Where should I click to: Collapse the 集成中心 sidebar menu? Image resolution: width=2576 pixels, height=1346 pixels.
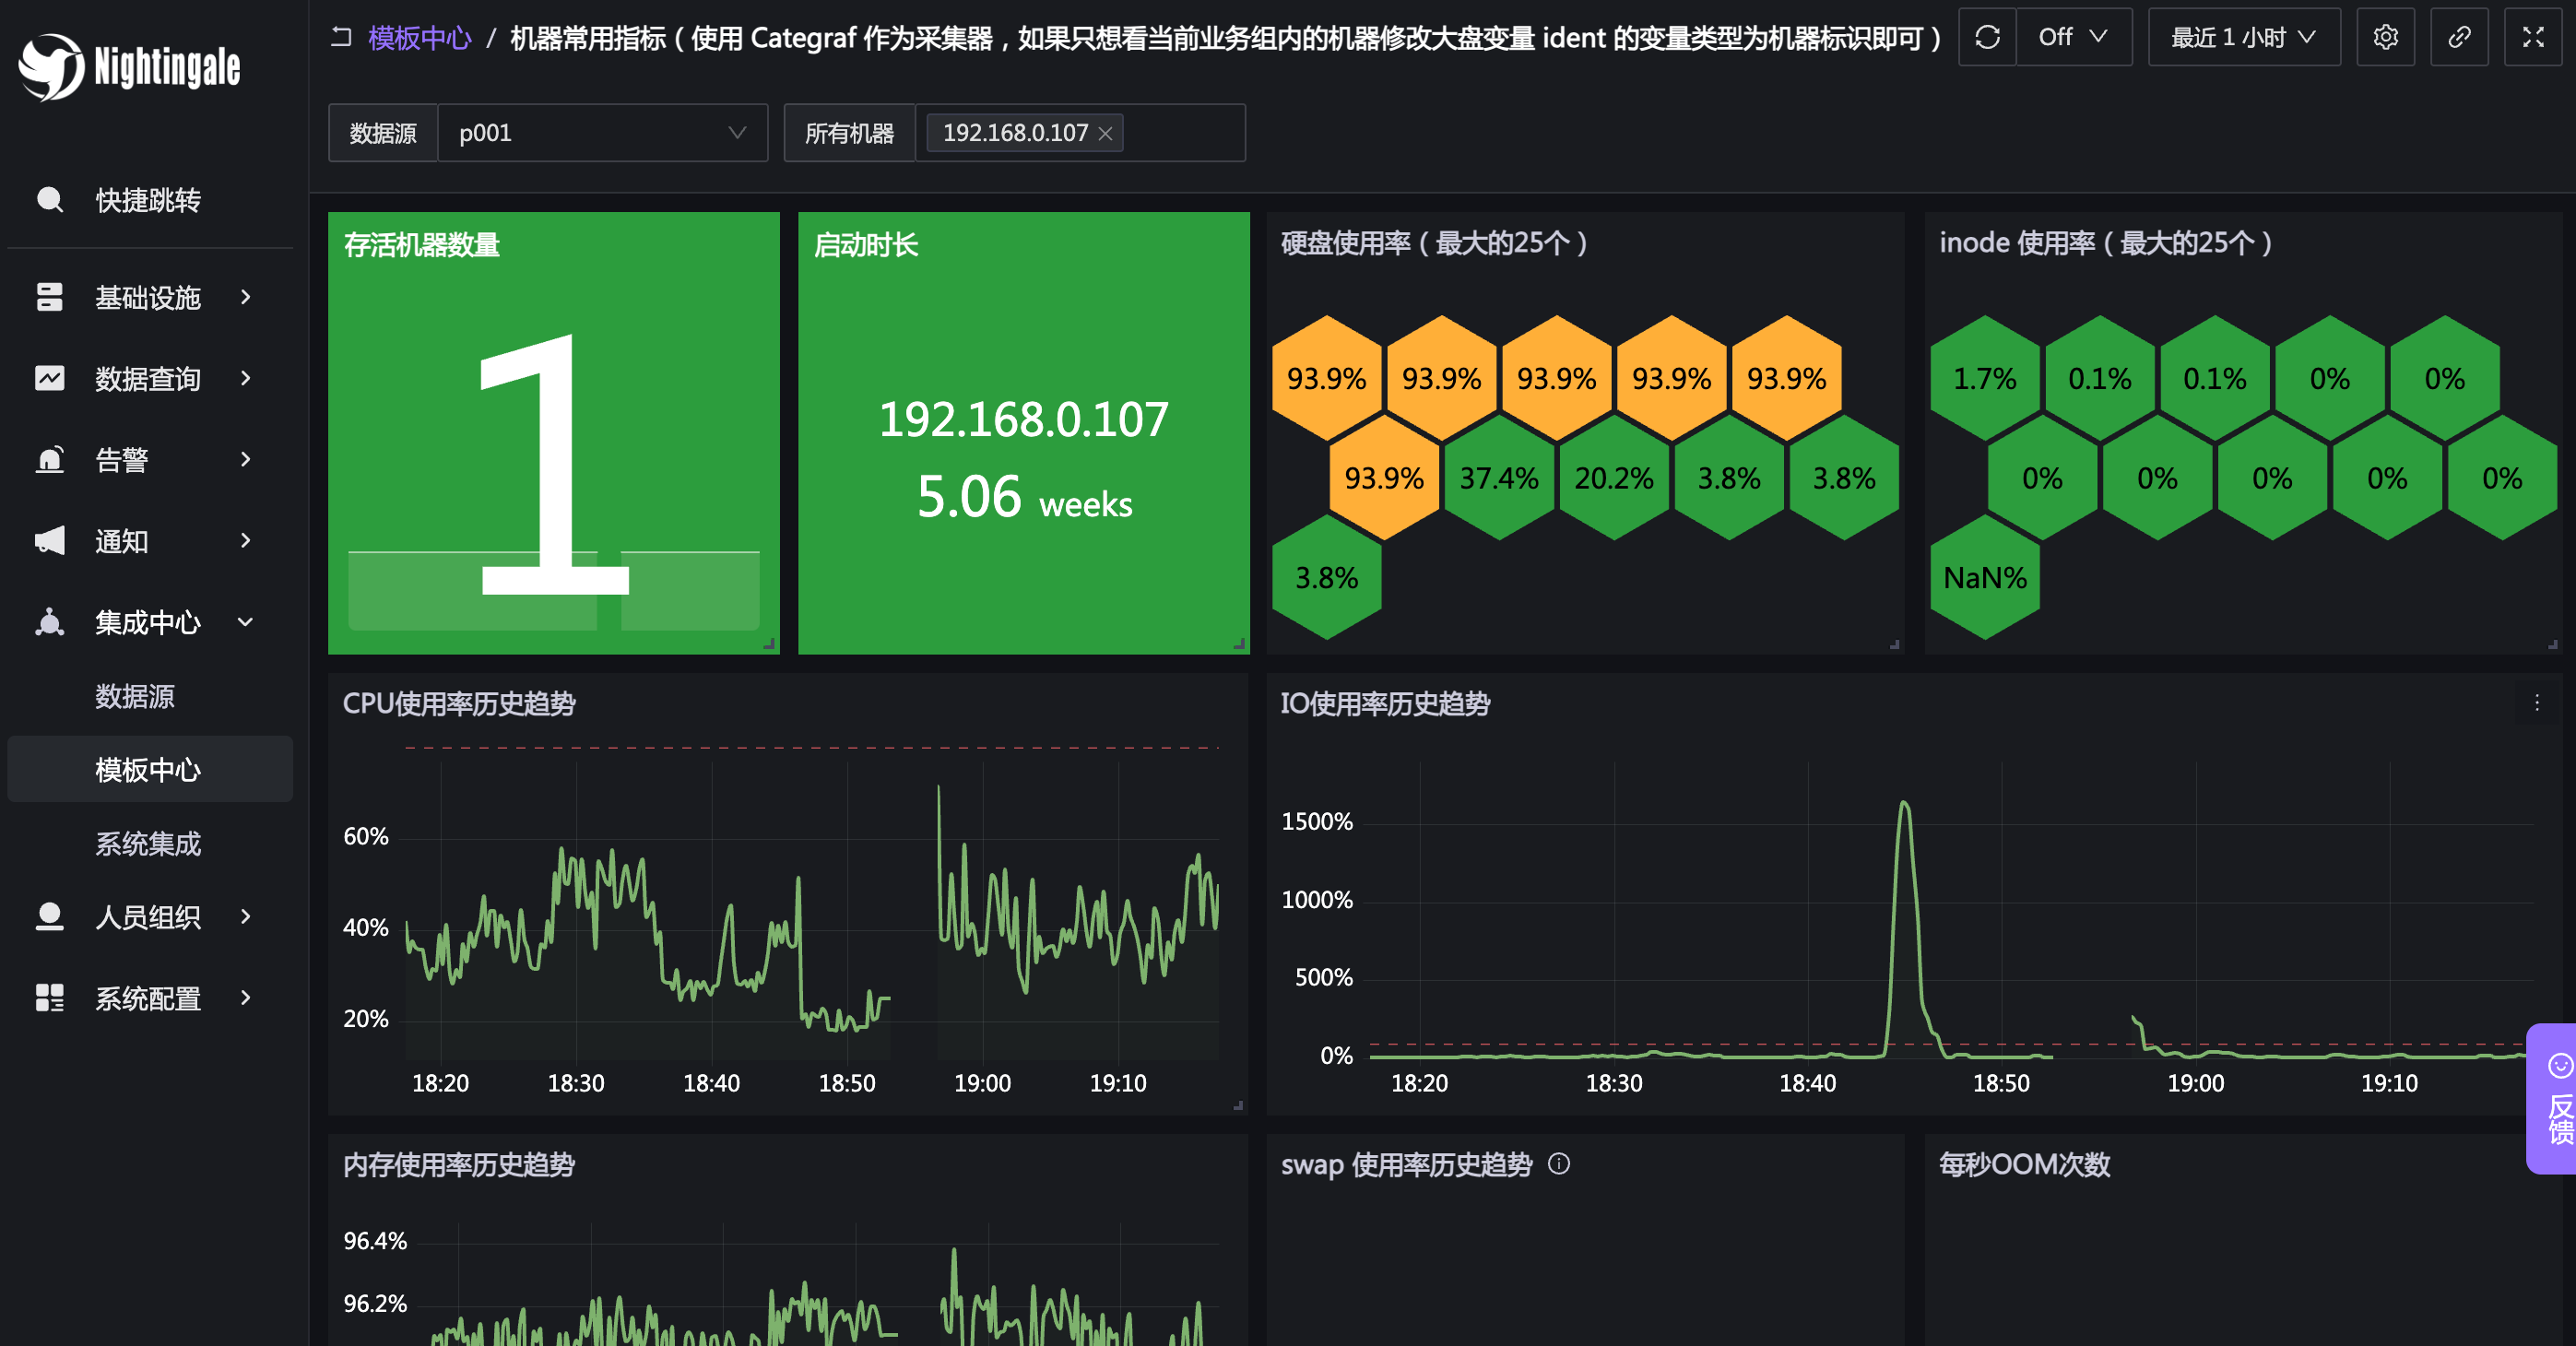(x=150, y=622)
